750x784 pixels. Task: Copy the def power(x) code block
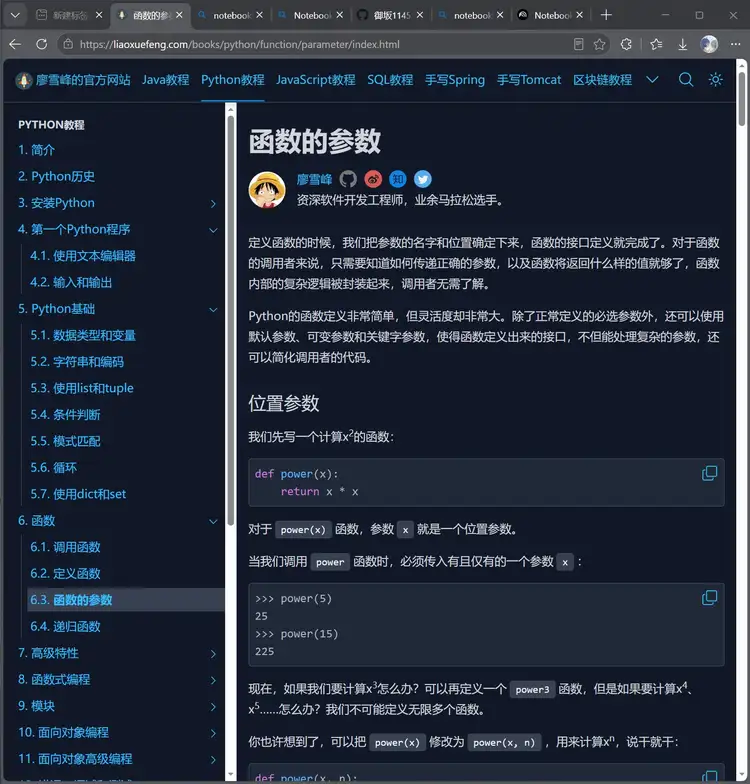click(710, 473)
